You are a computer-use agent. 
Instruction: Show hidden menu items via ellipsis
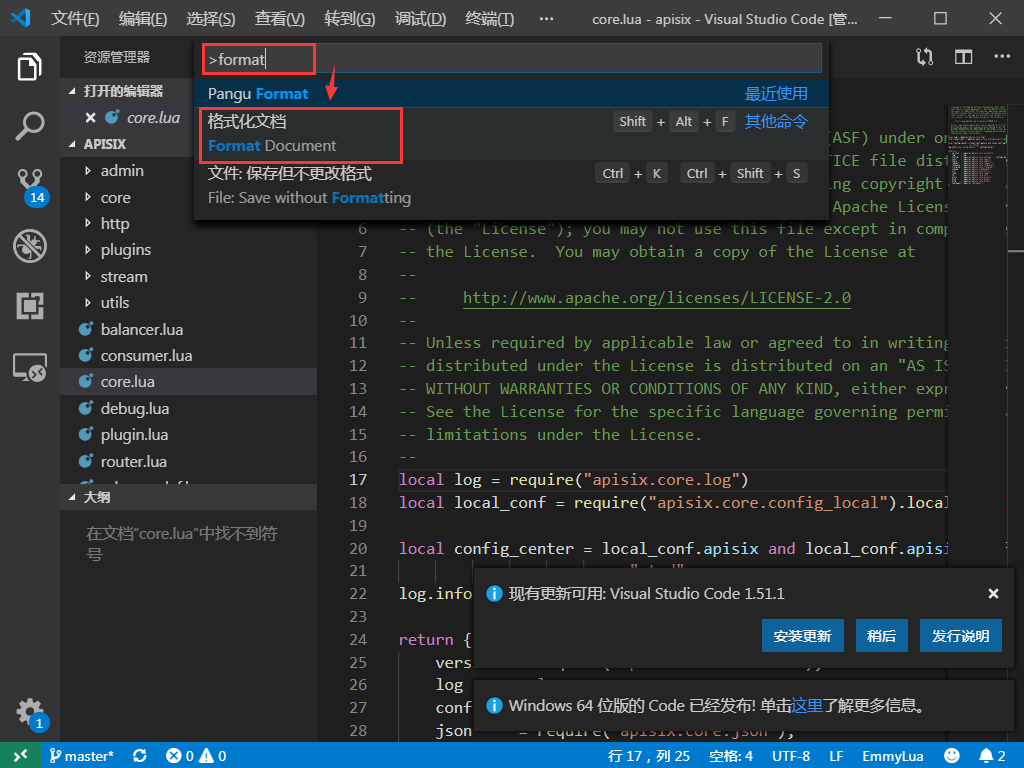pyautogui.click(x=546, y=18)
